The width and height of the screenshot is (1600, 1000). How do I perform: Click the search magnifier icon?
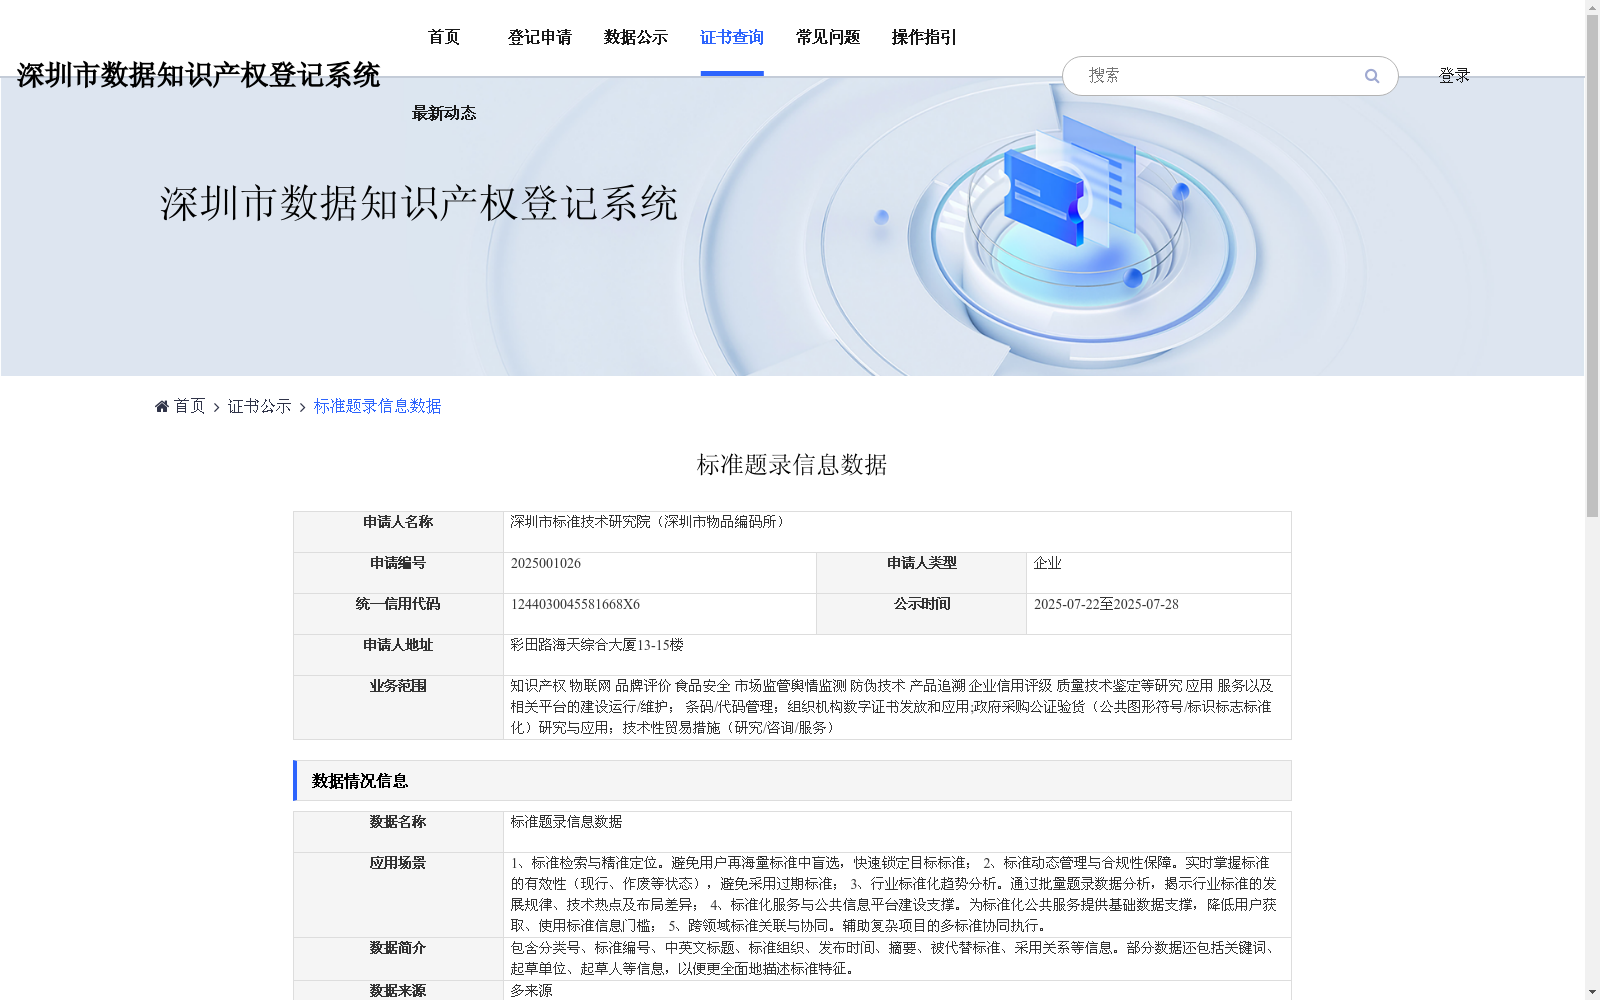tap(1372, 76)
